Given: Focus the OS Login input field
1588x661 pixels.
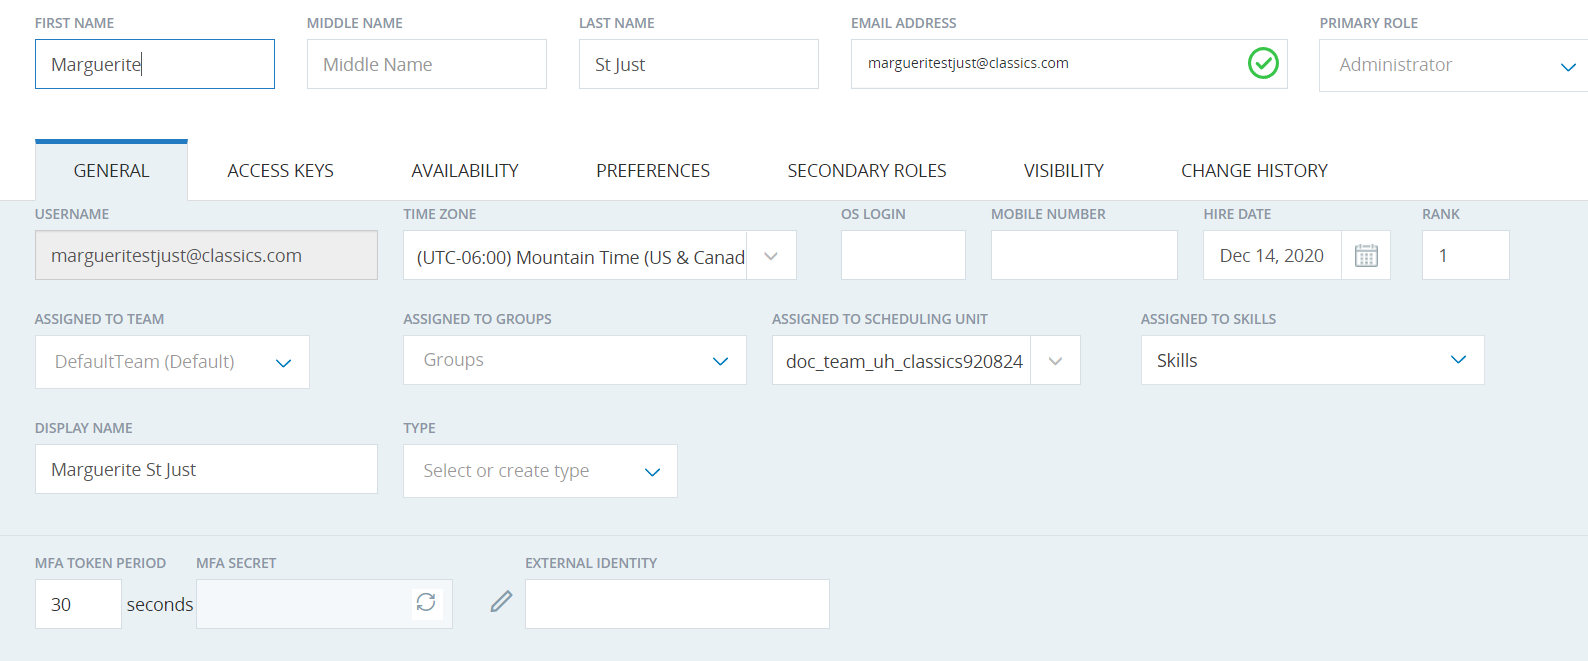Looking at the screenshot, I should click(903, 255).
